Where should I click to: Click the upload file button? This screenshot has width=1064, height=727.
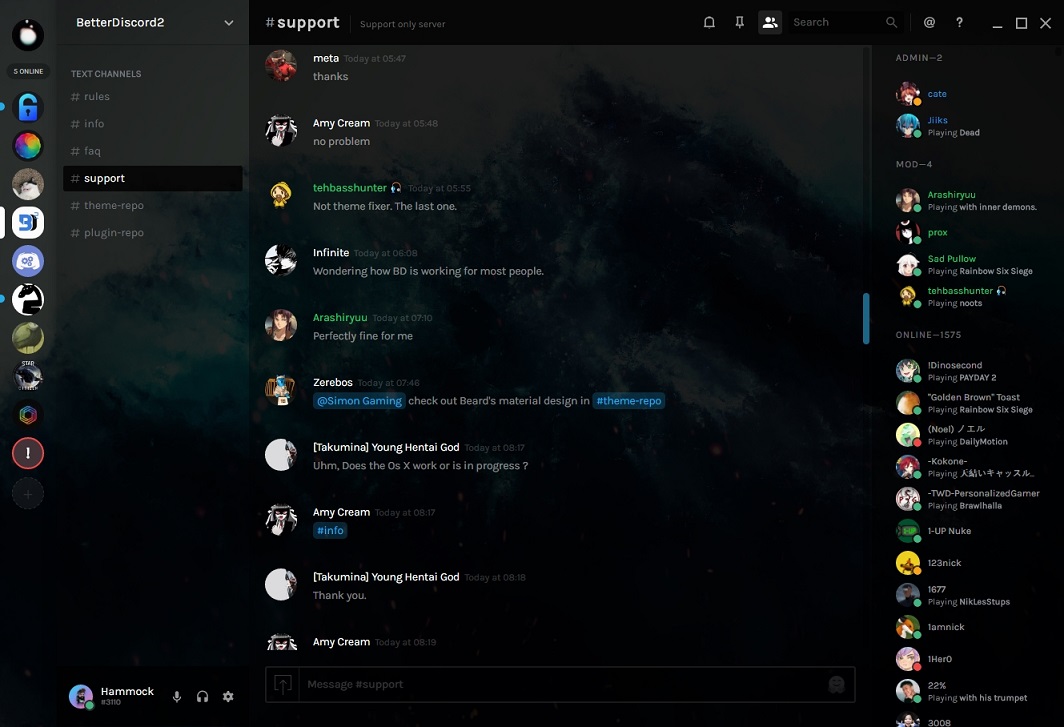pyautogui.click(x=283, y=684)
